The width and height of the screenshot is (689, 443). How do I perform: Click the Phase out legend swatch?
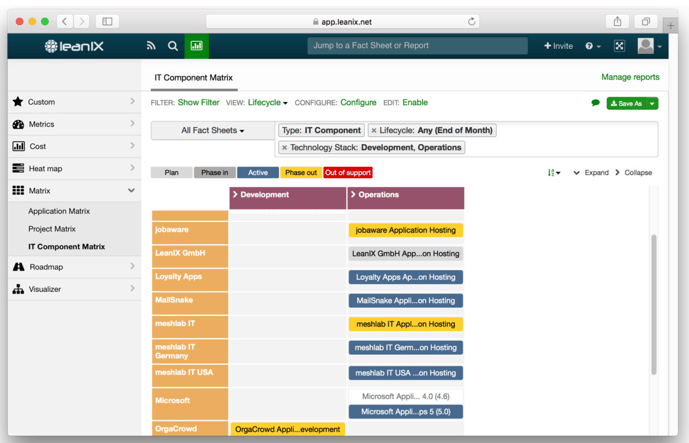(301, 173)
